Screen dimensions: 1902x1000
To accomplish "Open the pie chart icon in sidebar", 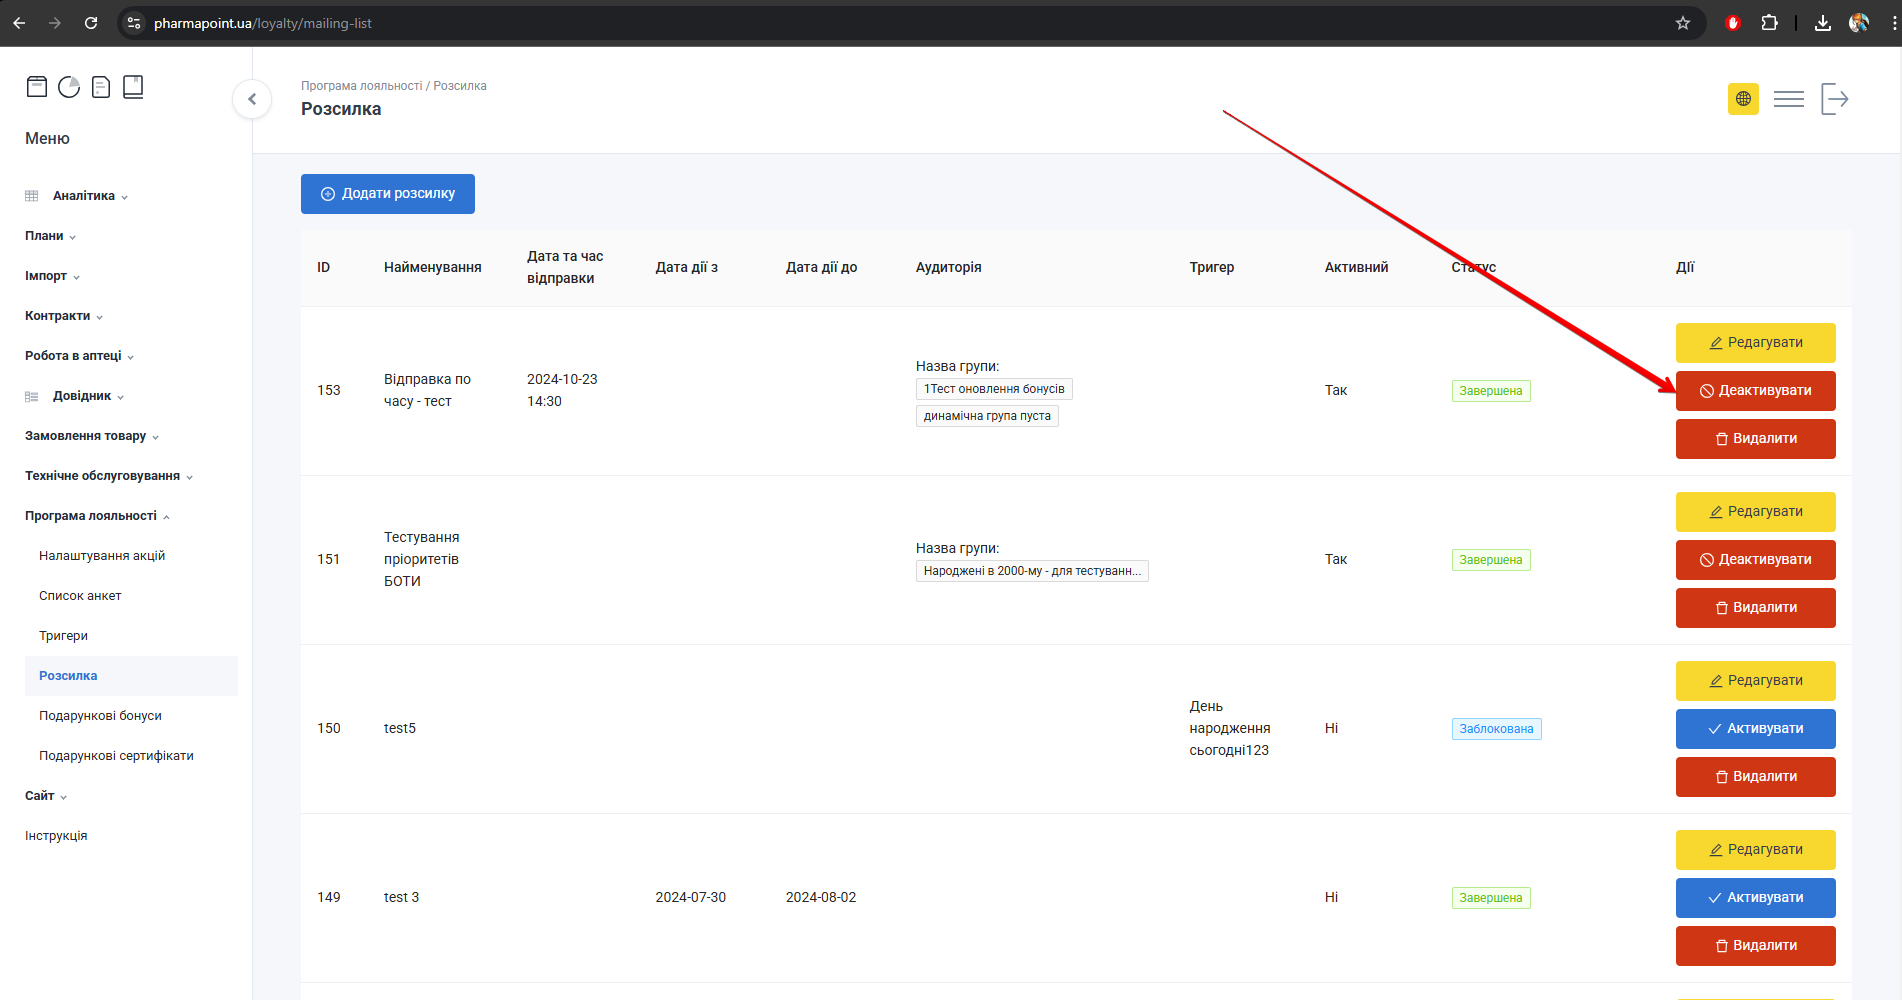I will (69, 87).
